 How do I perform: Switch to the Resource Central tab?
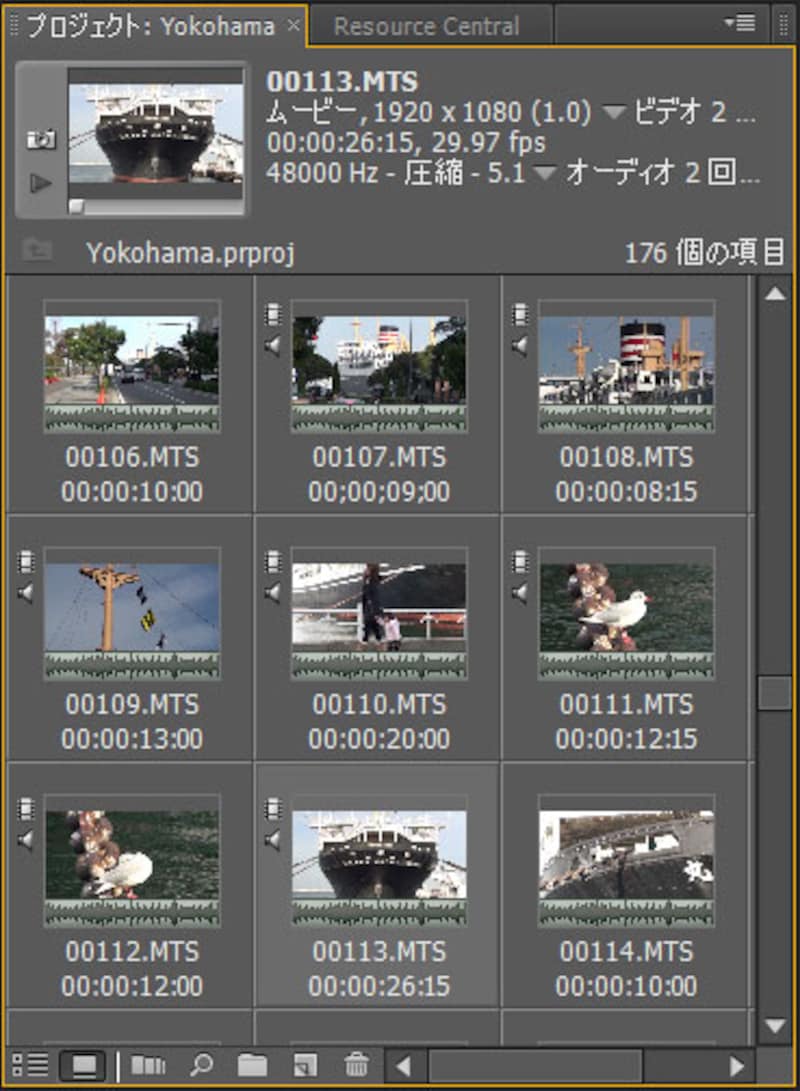[x=426, y=26]
